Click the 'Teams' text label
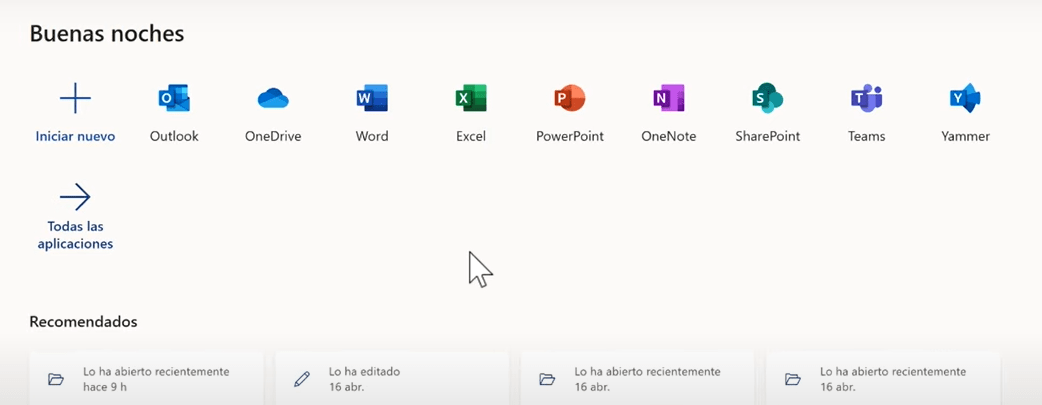 click(867, 136)
